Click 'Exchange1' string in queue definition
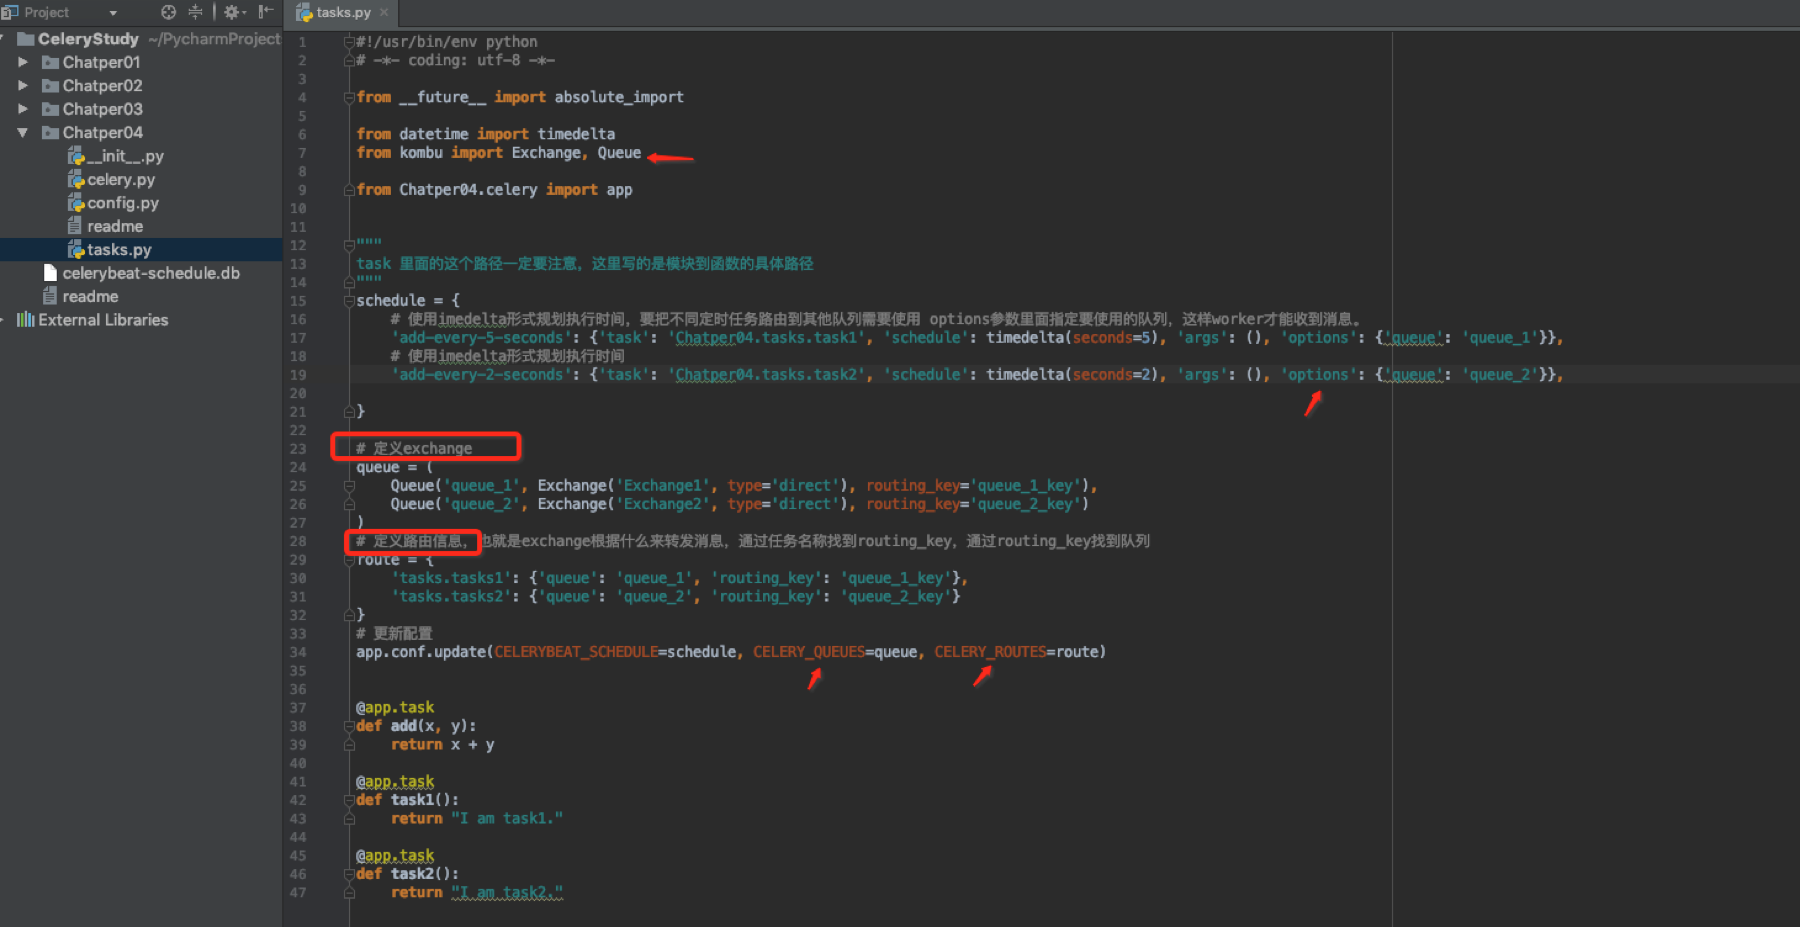Image resolution: width=1800 pixels, height=927 pixels. point(664,486)
